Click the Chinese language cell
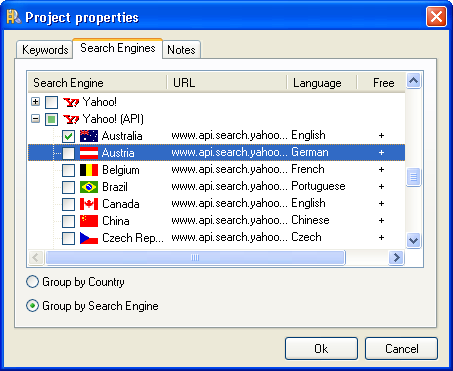Viewport: 453px width, 371px height. coord(310,220)
